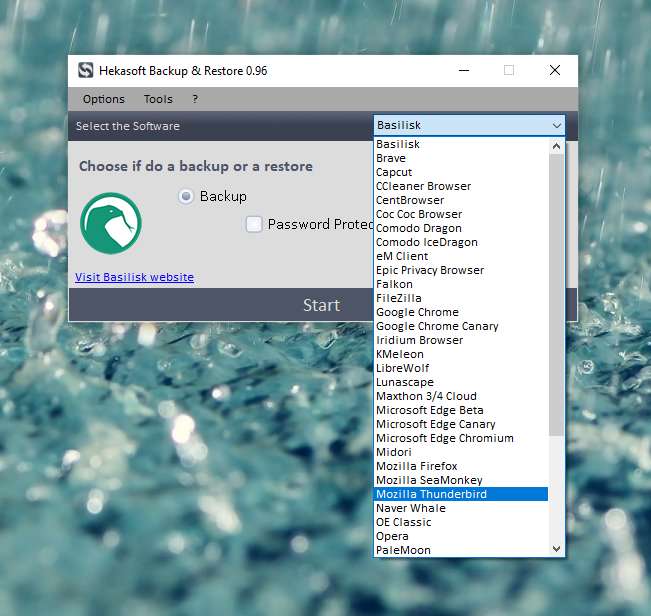Image resolution: width=651 pixels, height=616 pixels.
Task: Select PaleMoon entry
Action: (461, 550)
